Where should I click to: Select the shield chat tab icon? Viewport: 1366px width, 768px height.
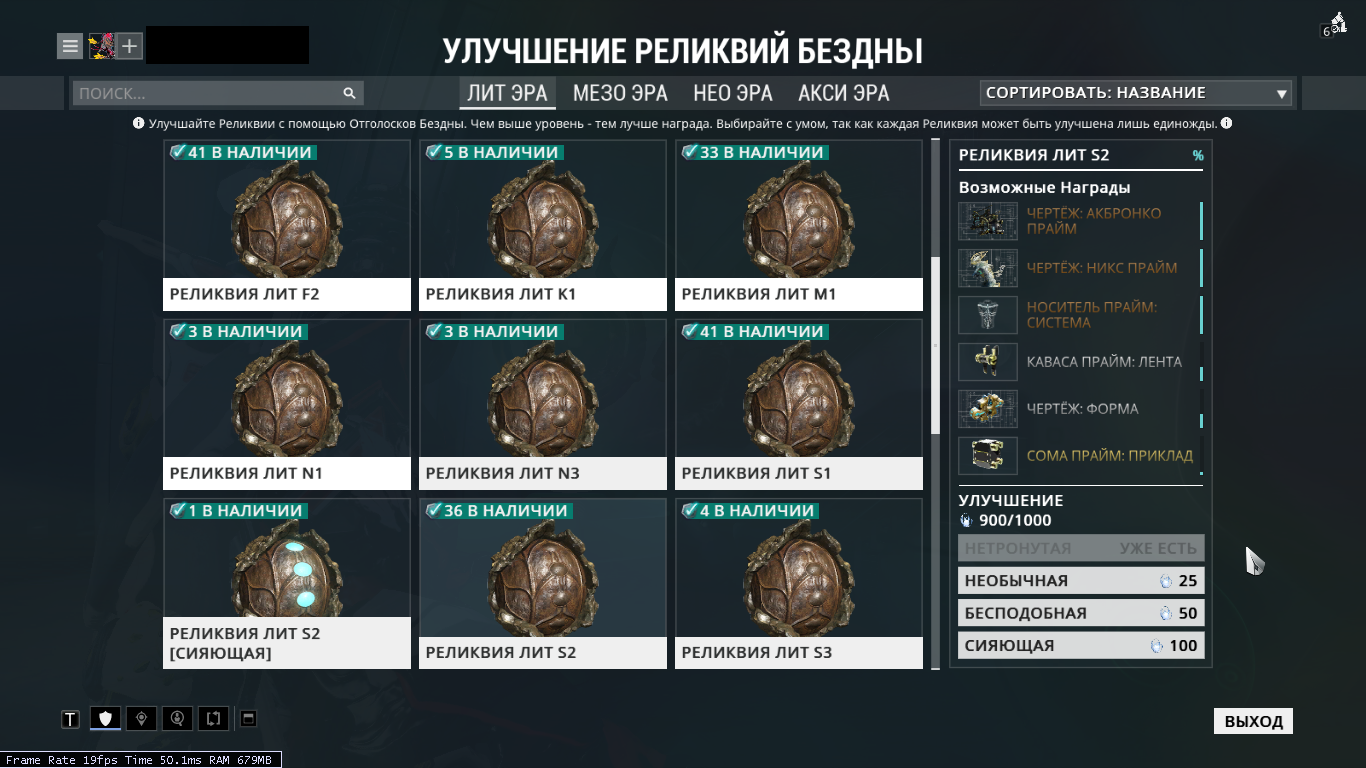106,718
